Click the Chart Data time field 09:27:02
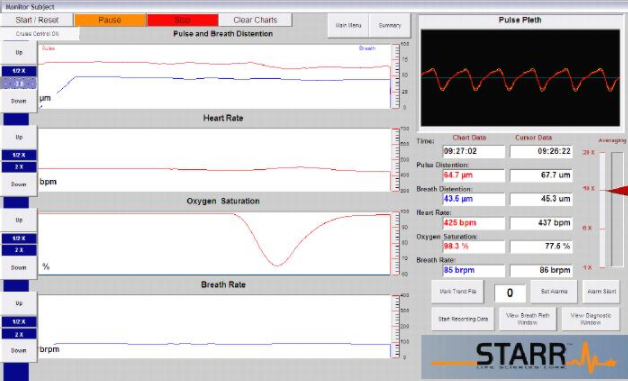The height and width of the screenshot is (381, 628). [474, 151]
